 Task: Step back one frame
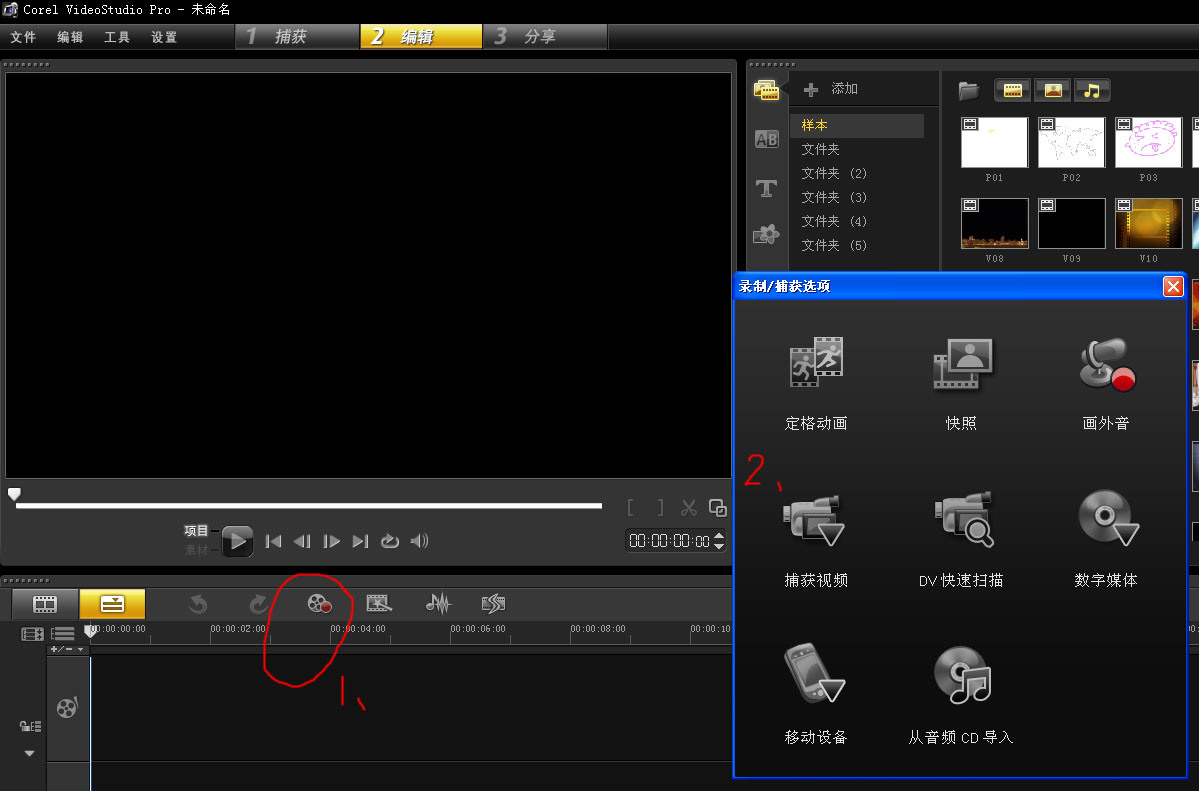302,541
